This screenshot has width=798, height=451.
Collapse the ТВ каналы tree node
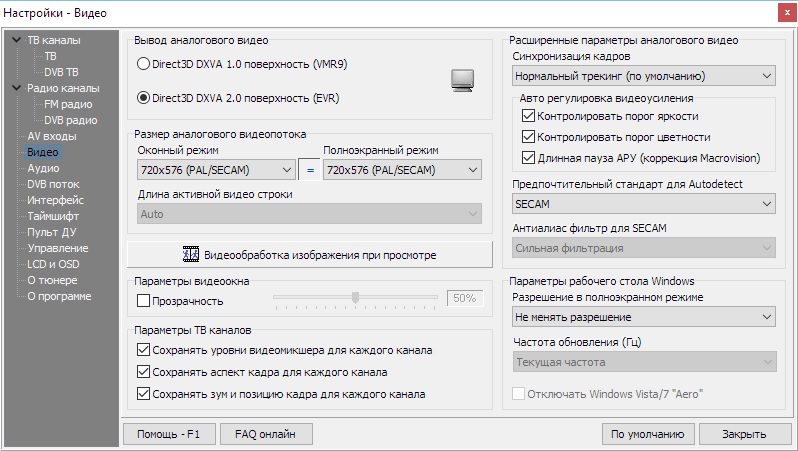pyautogui.click(x=15, y=40)
